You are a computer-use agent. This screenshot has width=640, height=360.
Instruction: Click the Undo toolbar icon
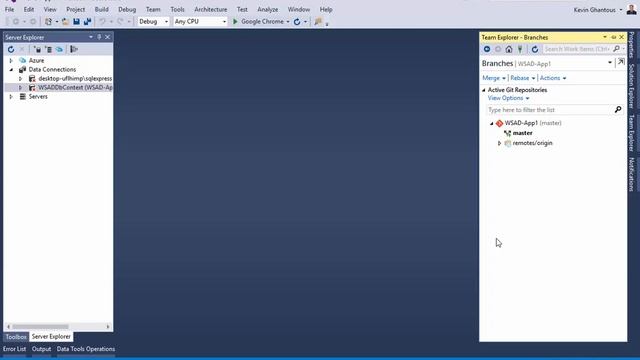[102, 22]
